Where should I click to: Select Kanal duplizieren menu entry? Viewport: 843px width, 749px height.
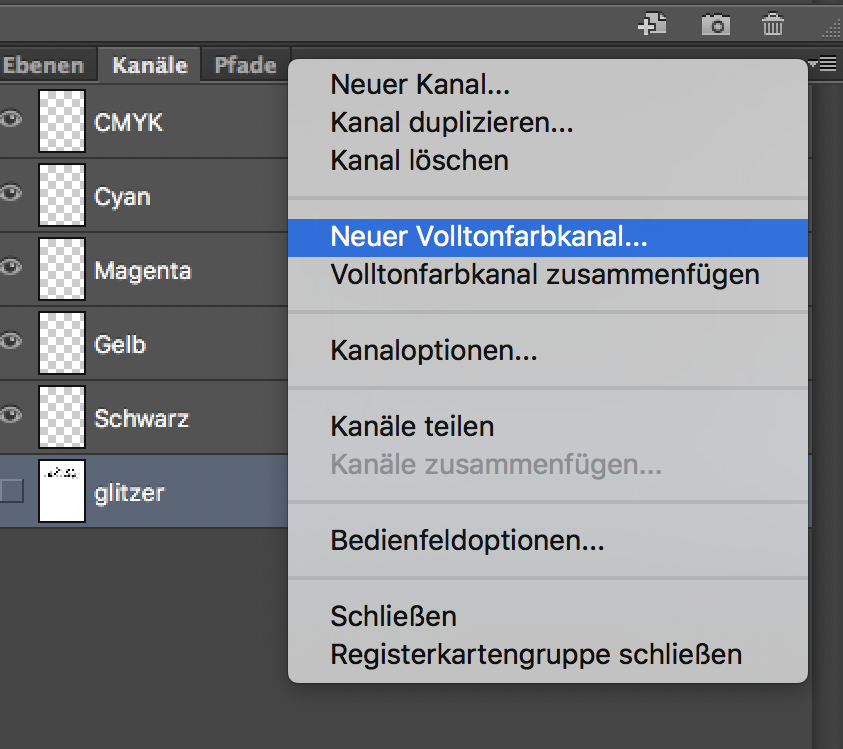[451, 123]
